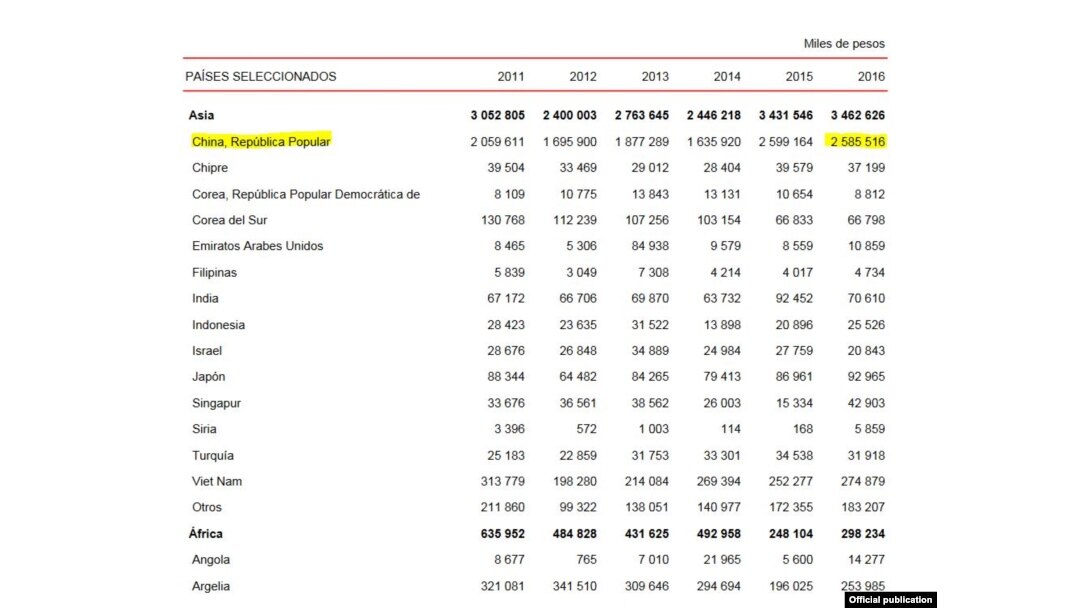1080x608 pixels.
Task: Click Angola 2014 value 21 965
Action: [x=722, y=560]
